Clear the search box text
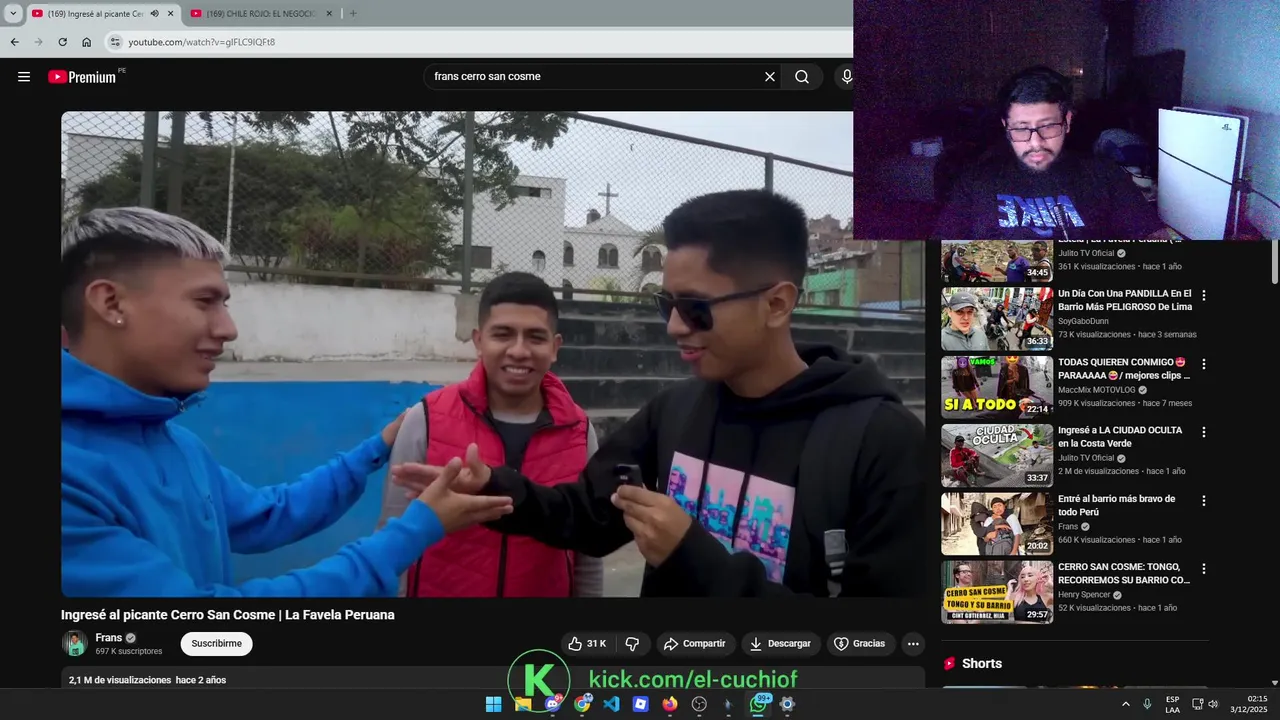Viewport: 1280px width, 720px height. pyautogui.click(x=770, y=77)
